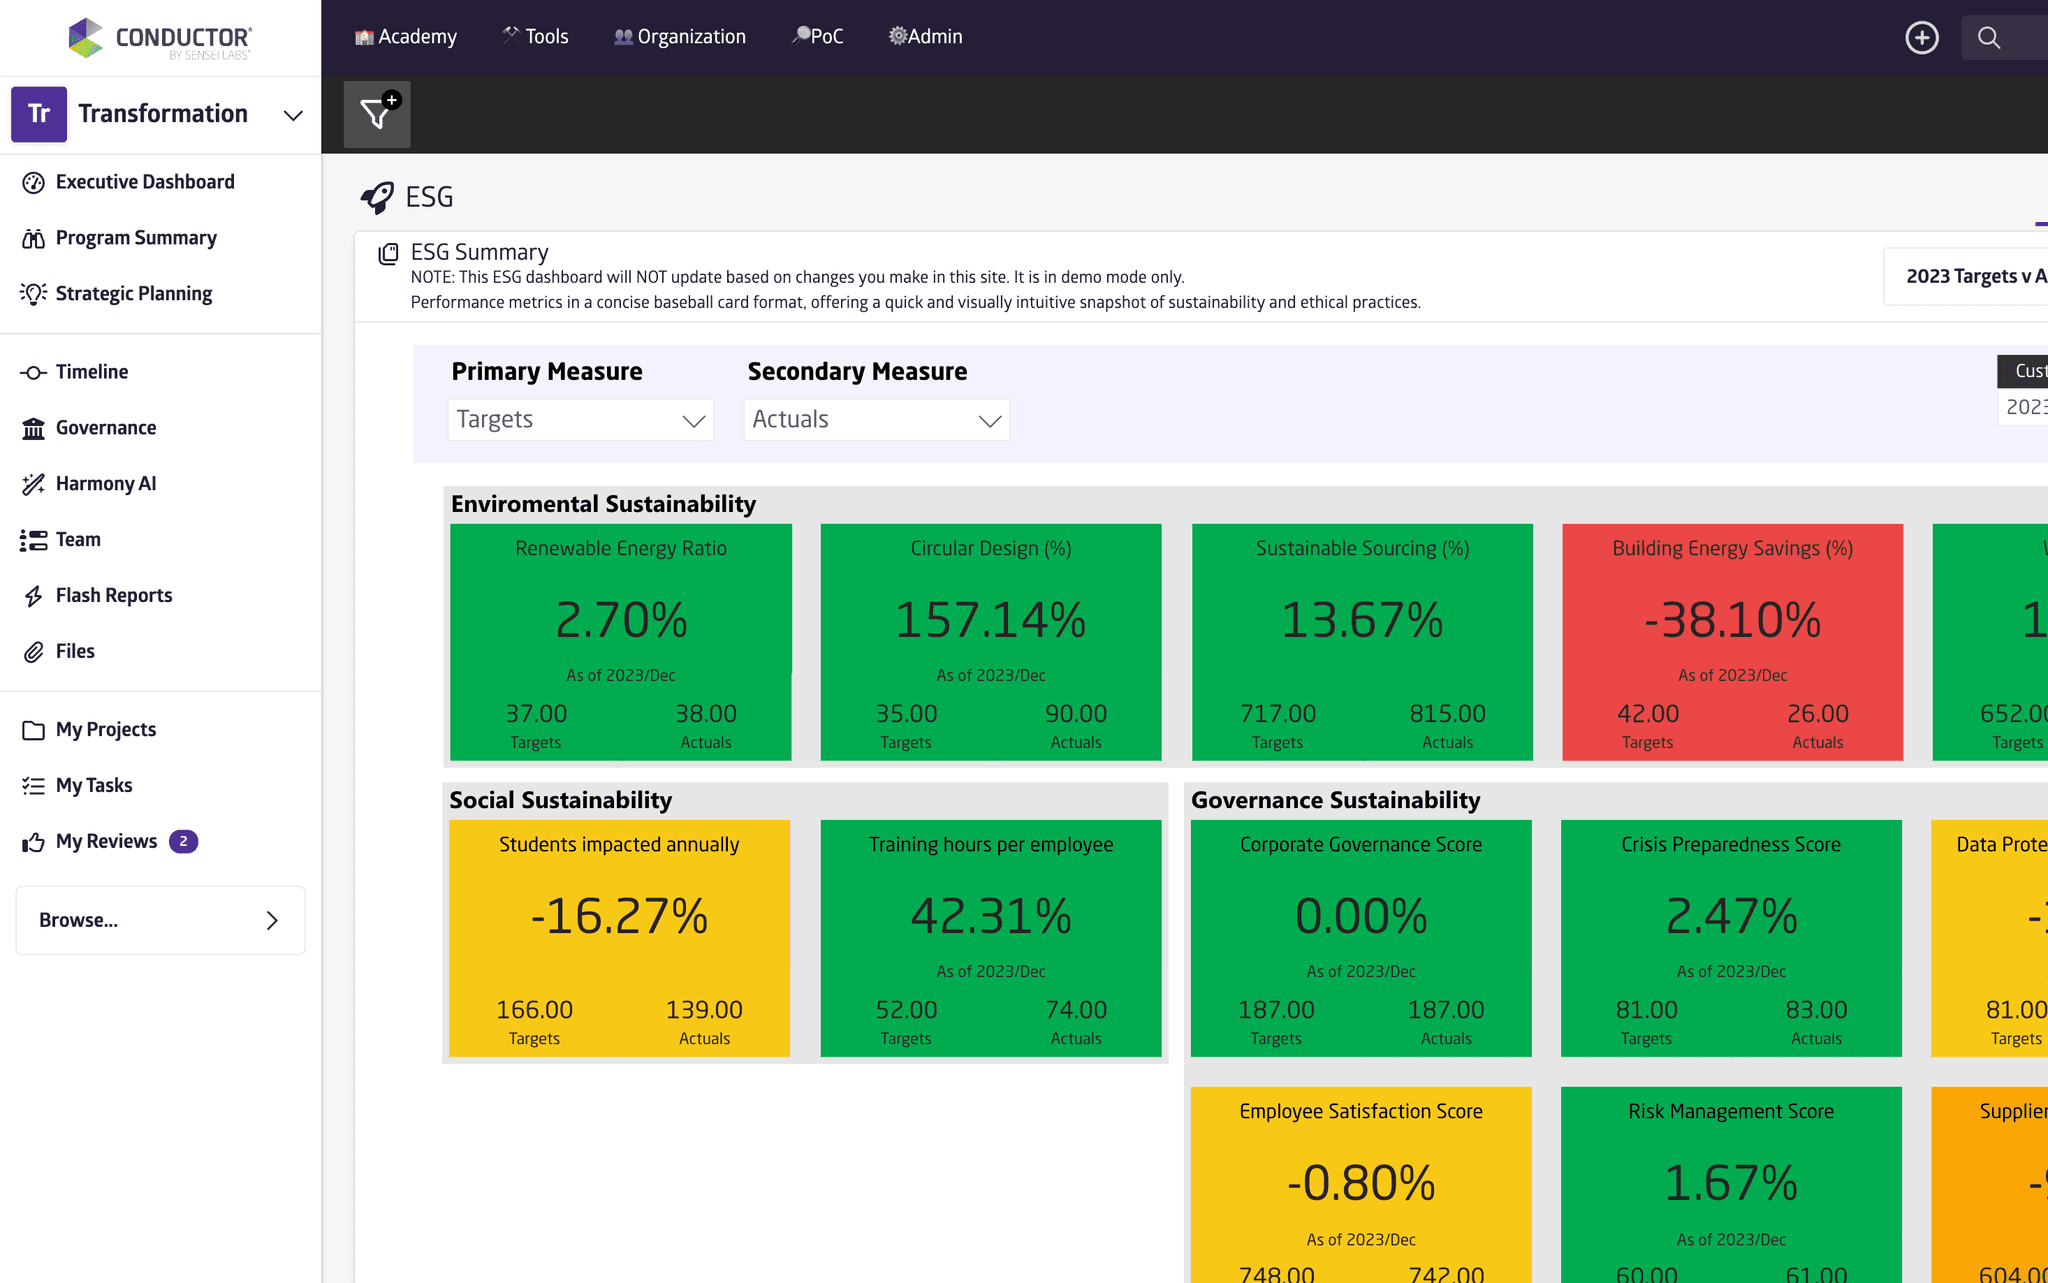Open the Organization menu

pyautogui.click(x=680, y=37)
